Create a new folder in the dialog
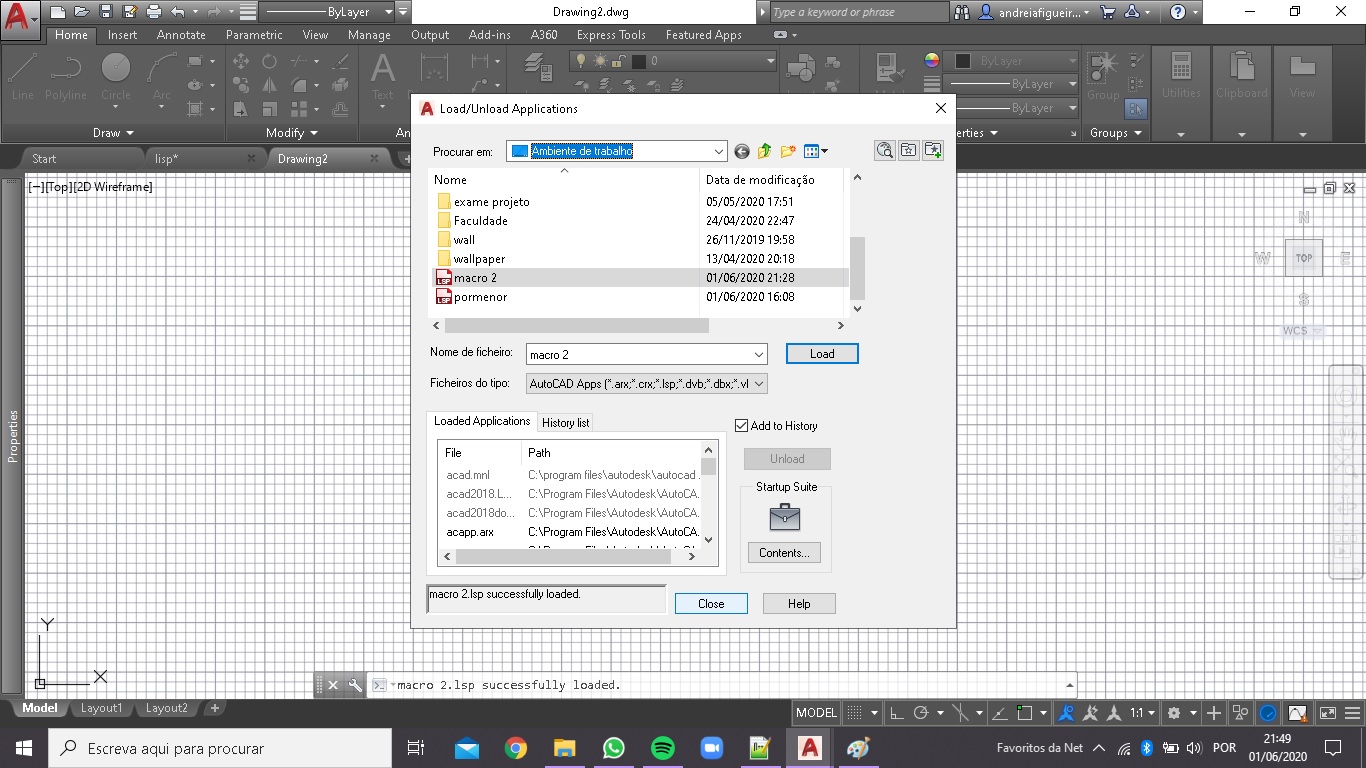 (x=788, y=151)
